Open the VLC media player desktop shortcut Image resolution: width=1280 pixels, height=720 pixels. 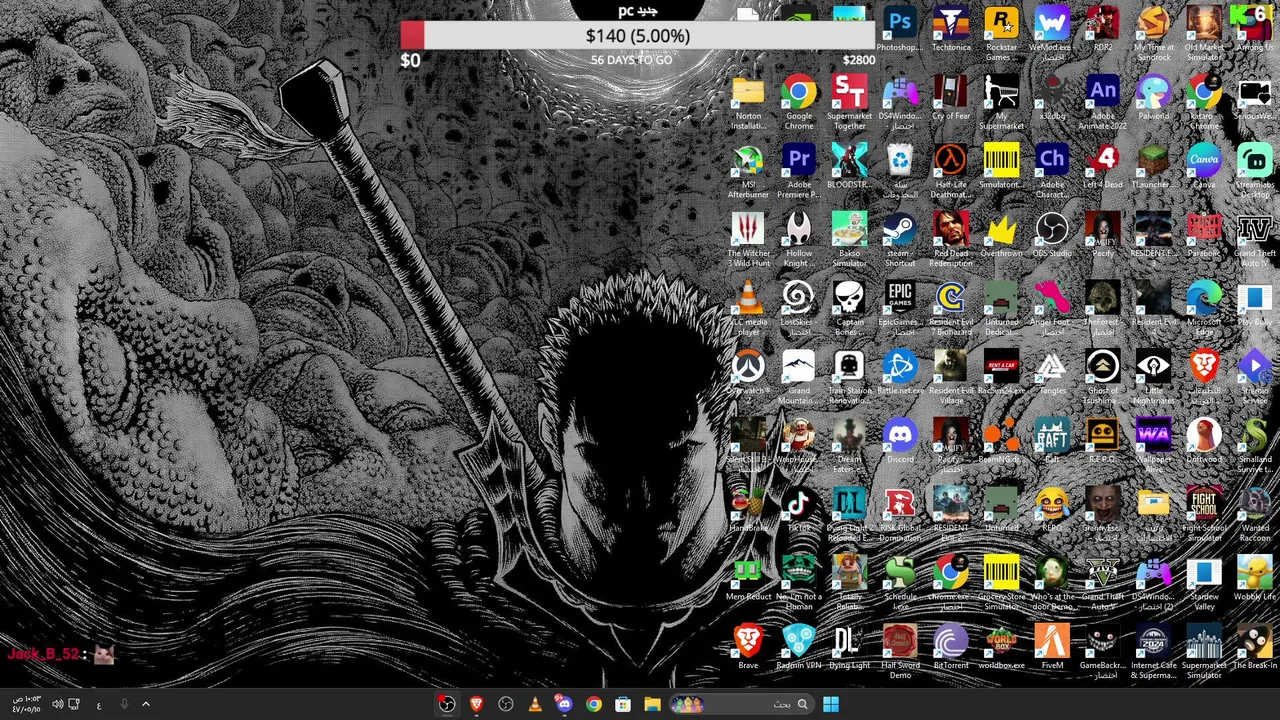point(748,309)
